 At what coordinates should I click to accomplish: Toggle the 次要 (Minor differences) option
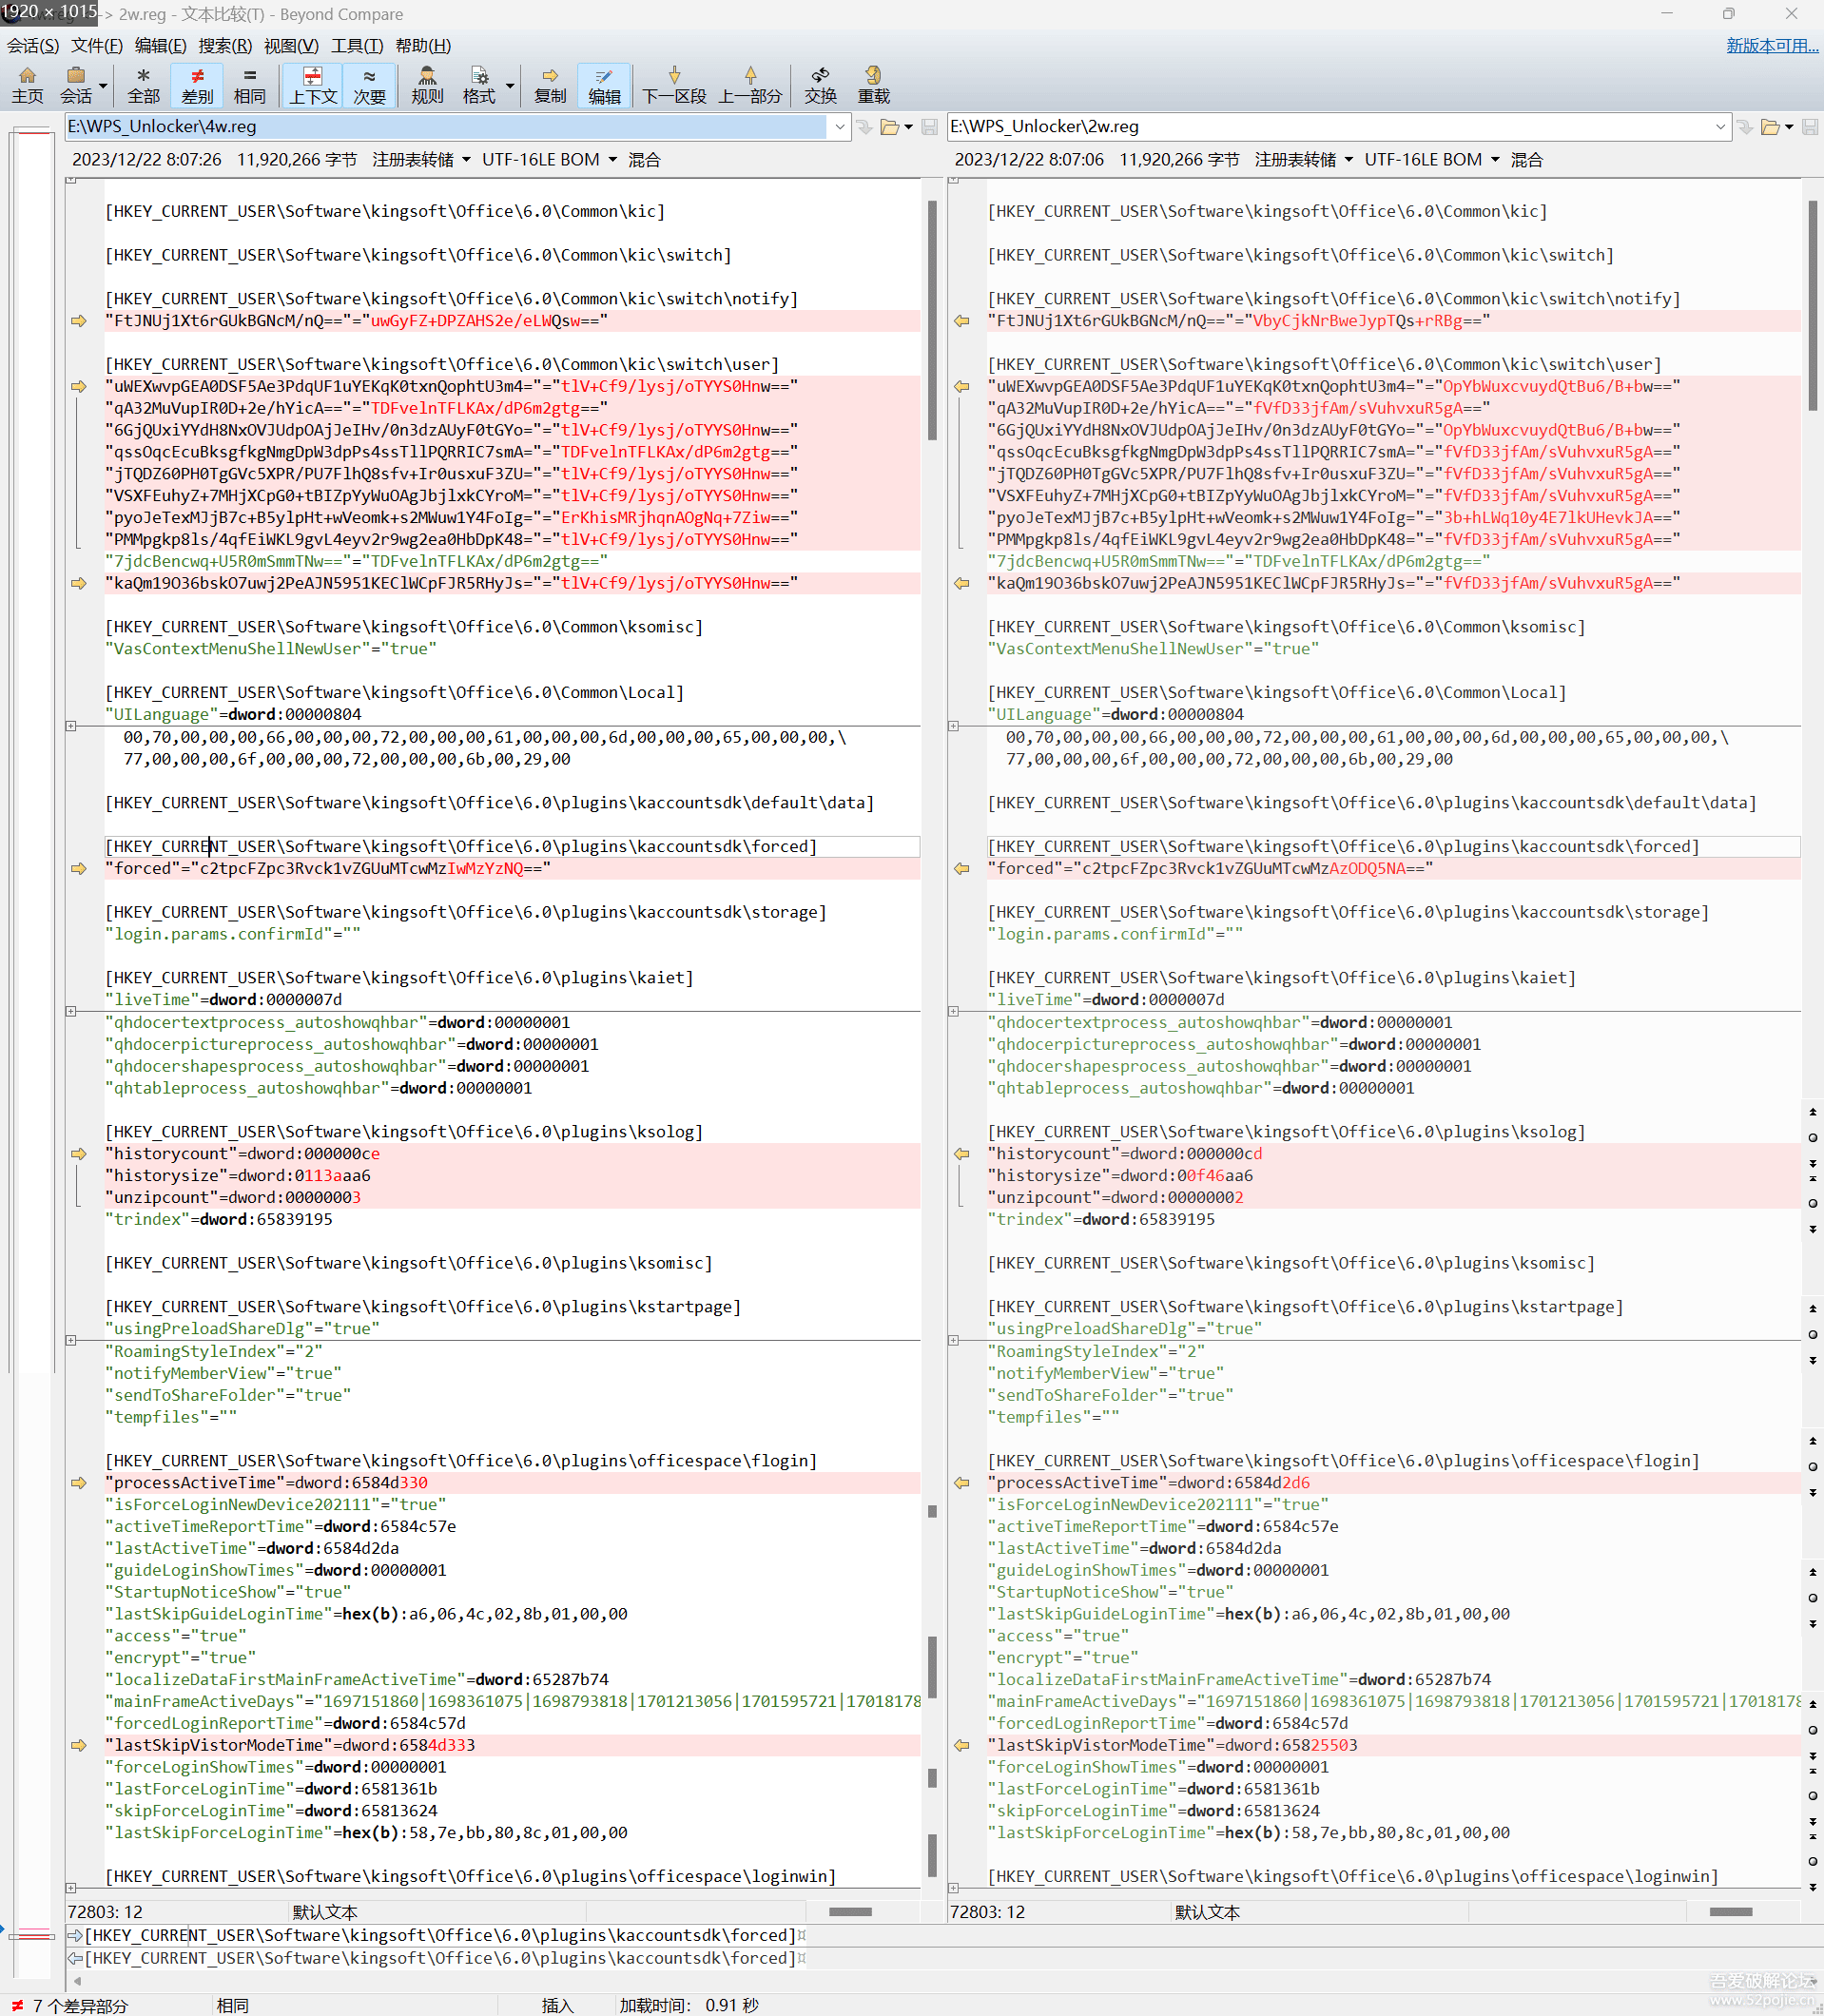(369, 85)
